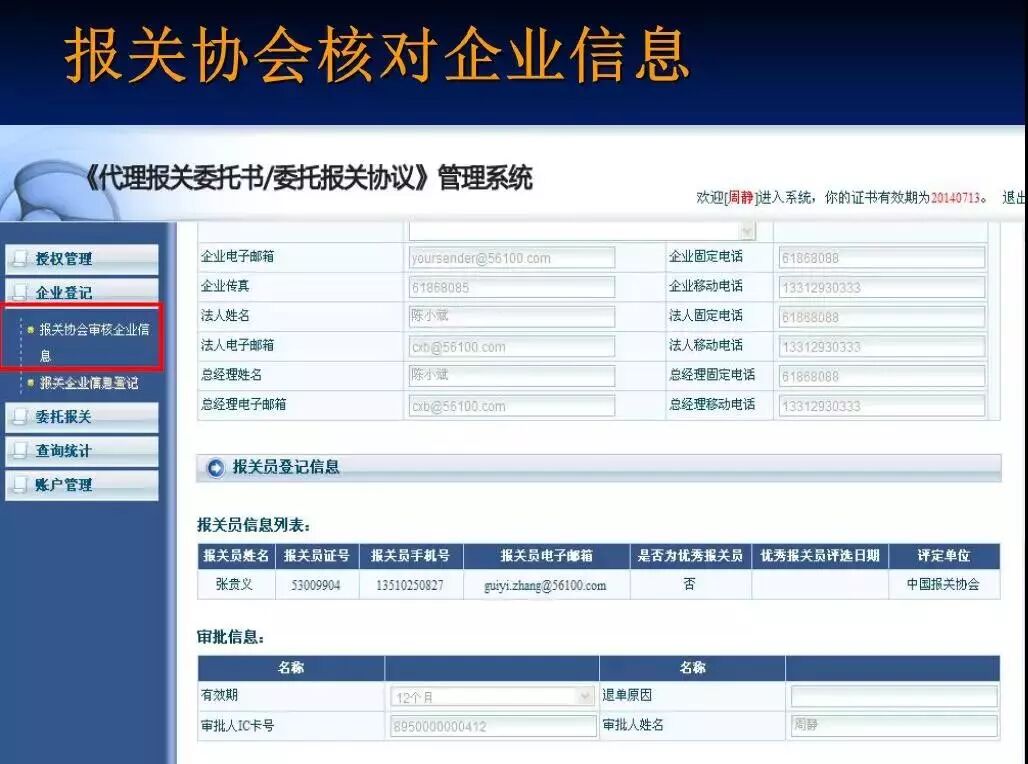Click the 企业移动电话 input field
The image size is (1028, 764).
coord(882,287)
